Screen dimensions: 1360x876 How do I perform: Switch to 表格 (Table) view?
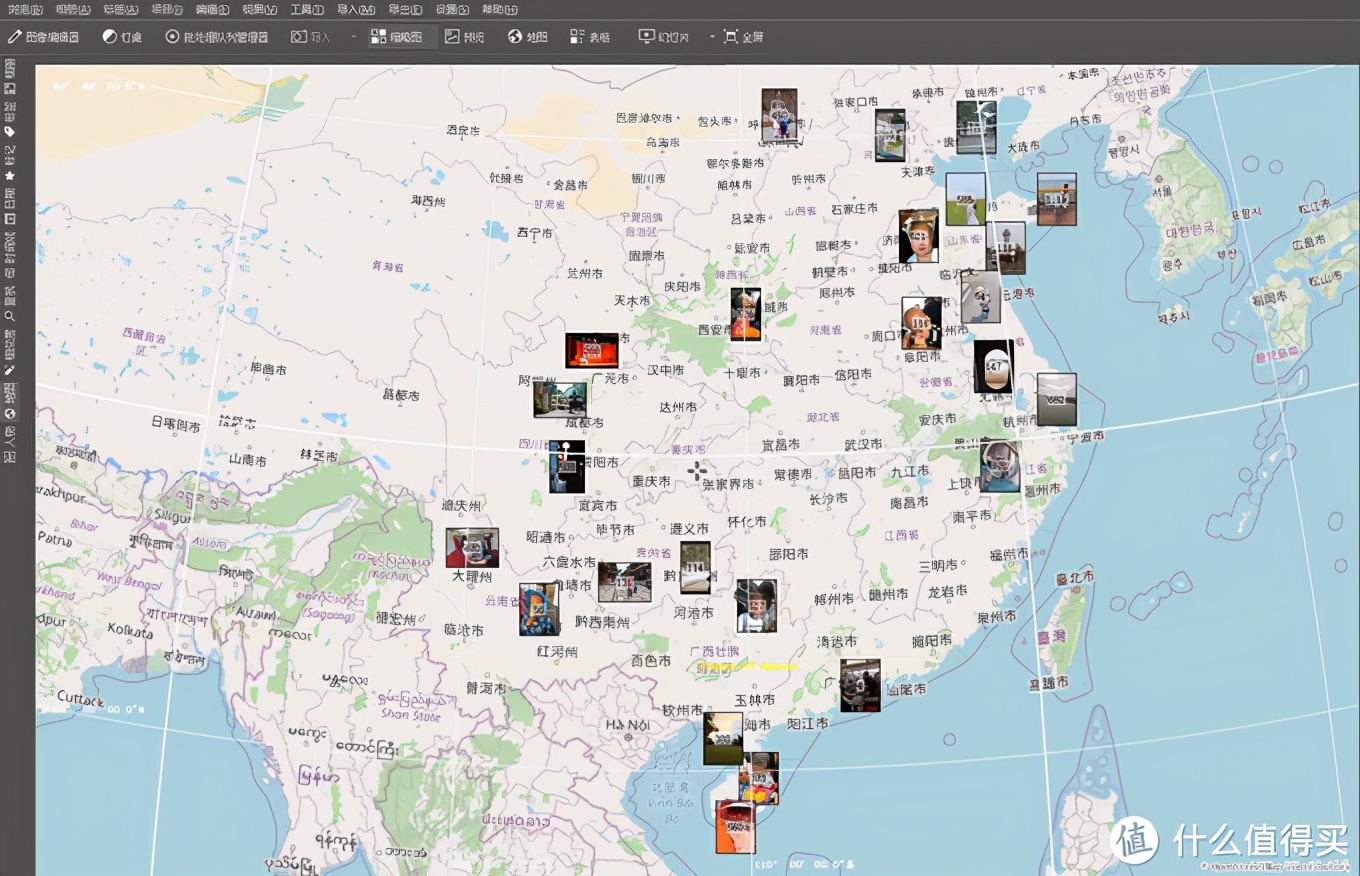pos(590,37)
